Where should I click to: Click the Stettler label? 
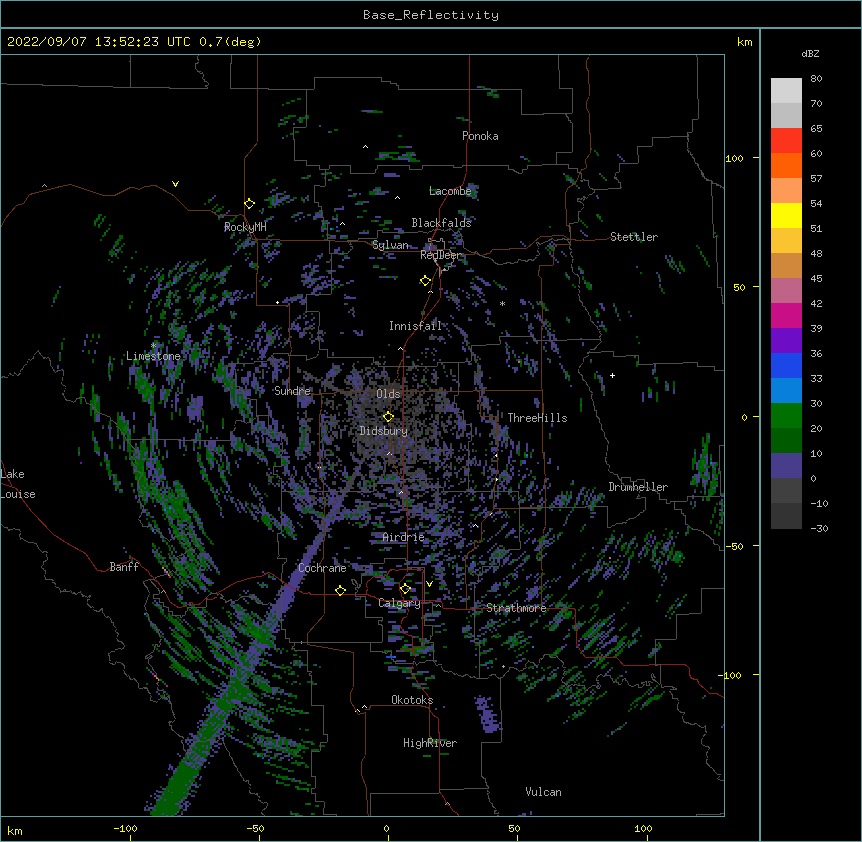[634, 237]
